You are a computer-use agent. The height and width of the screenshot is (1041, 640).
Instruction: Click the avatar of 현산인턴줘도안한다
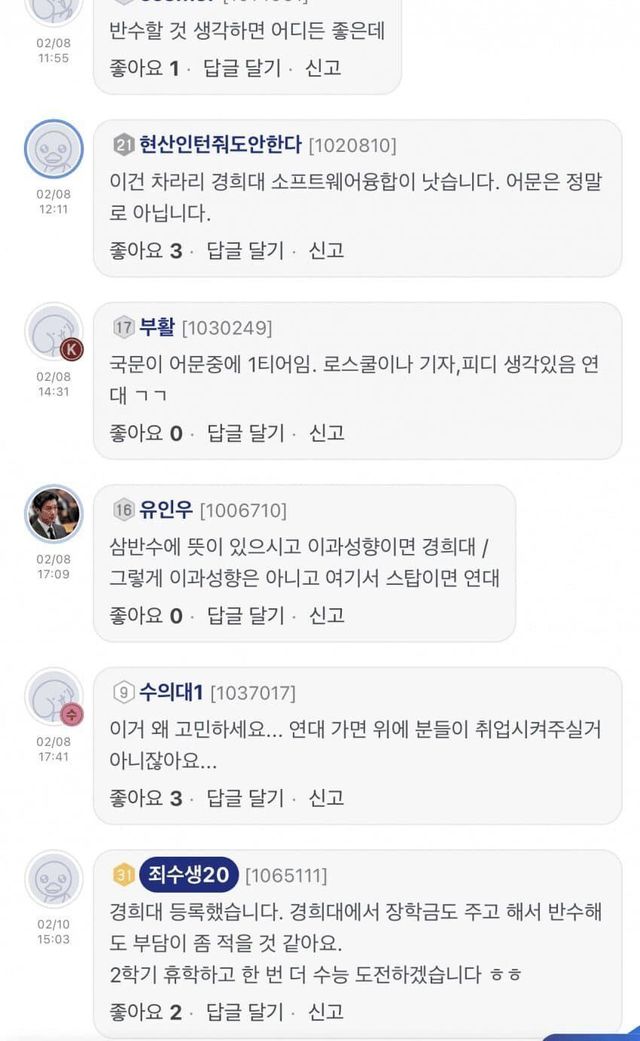53,150
